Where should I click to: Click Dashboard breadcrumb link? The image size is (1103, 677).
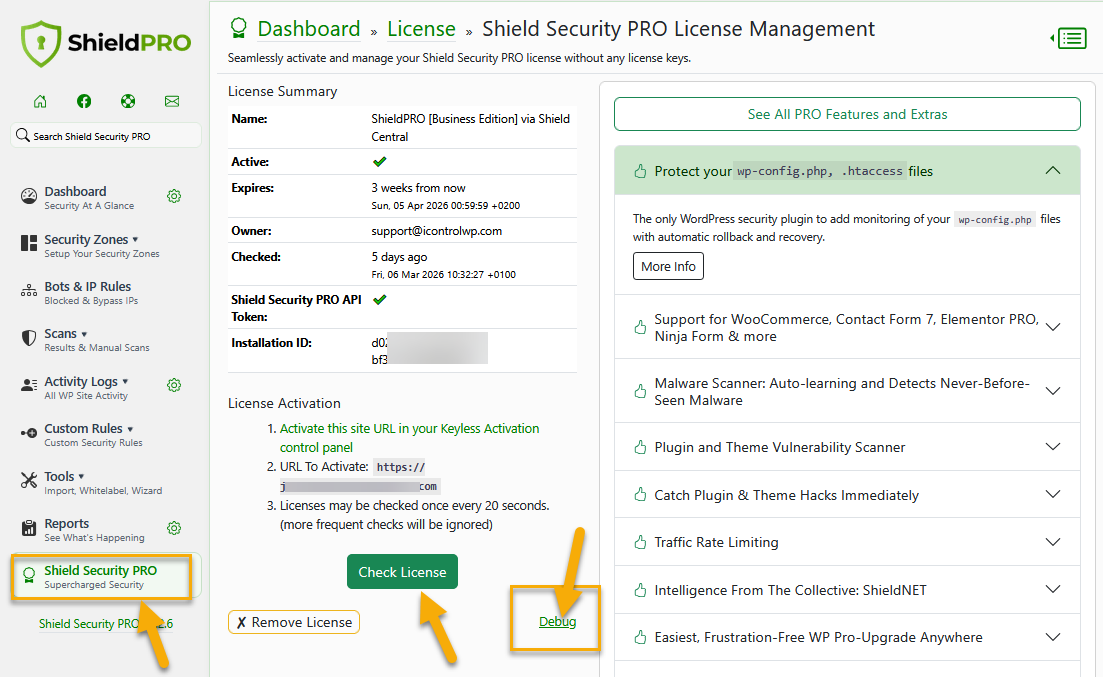tap(309, 29)
